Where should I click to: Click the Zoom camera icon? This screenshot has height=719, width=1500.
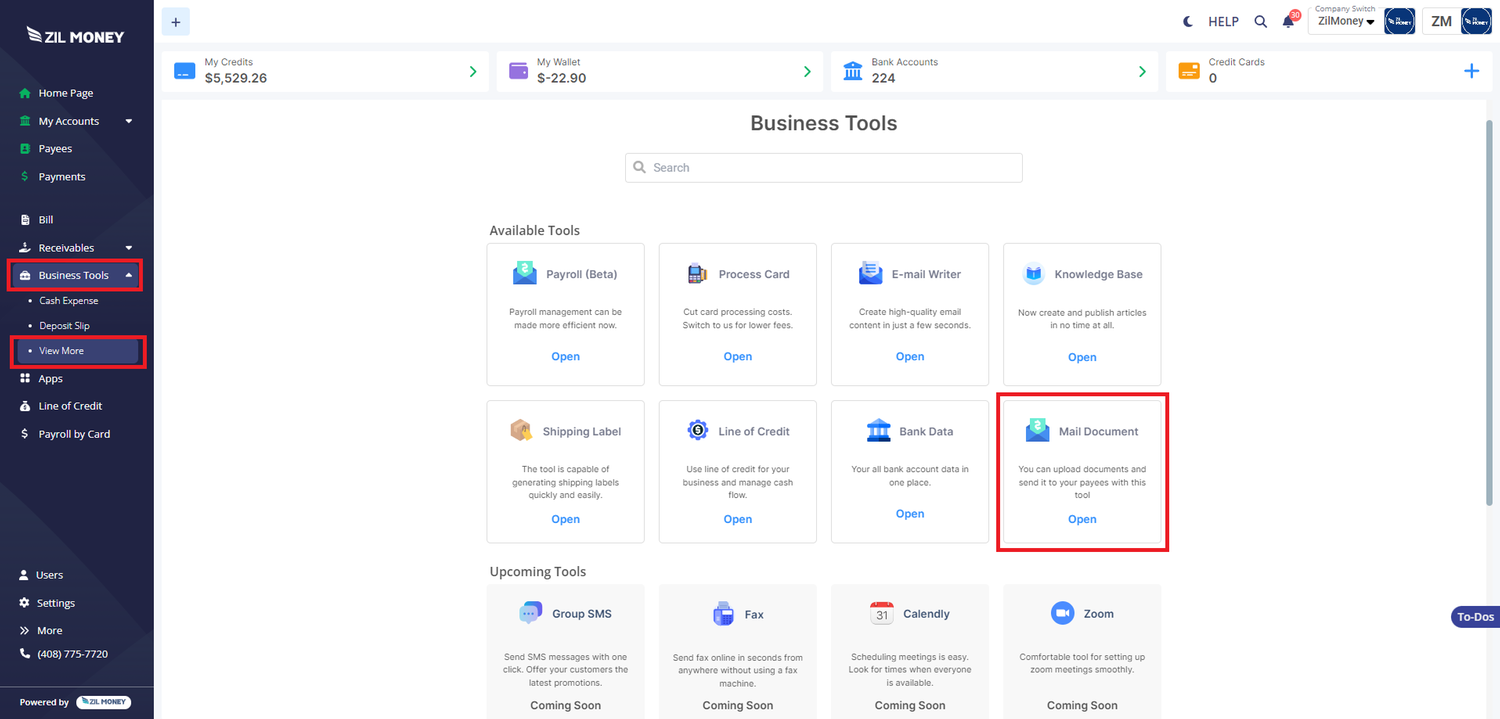[1062, 613]
